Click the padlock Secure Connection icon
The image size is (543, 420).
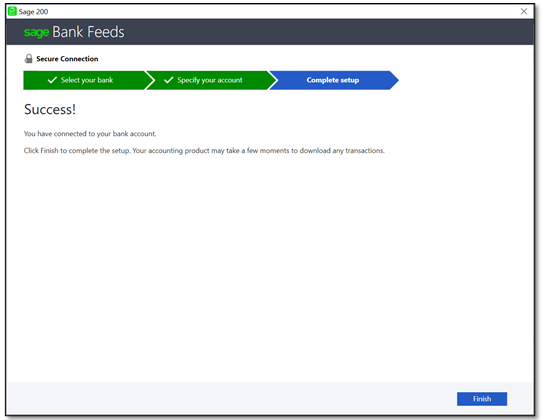28,59
